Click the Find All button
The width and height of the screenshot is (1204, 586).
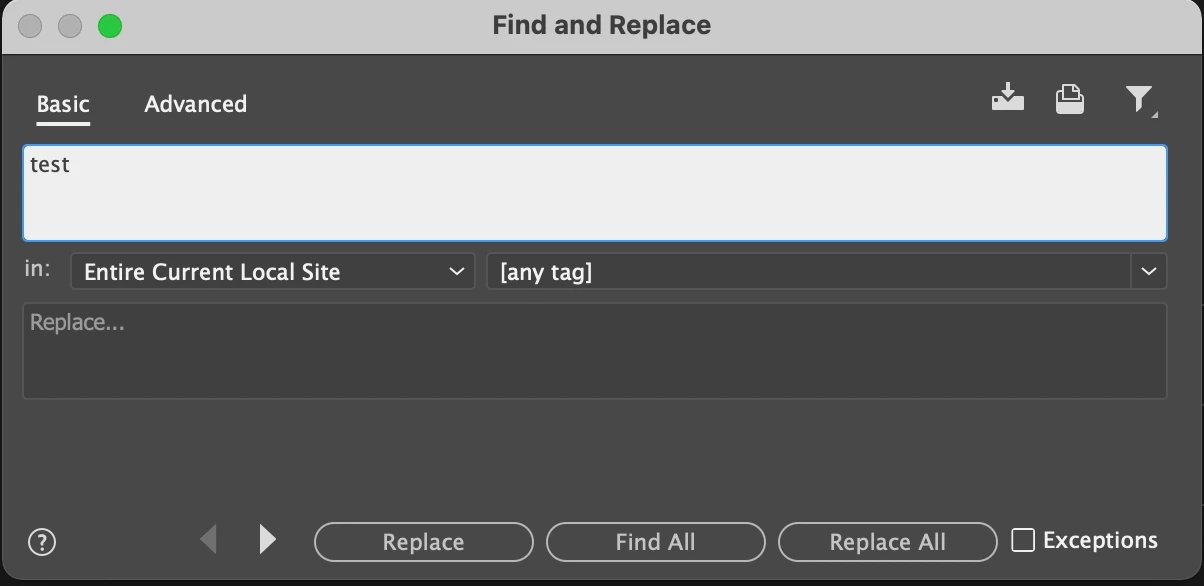pyautogui.click(x=656, y=542)
